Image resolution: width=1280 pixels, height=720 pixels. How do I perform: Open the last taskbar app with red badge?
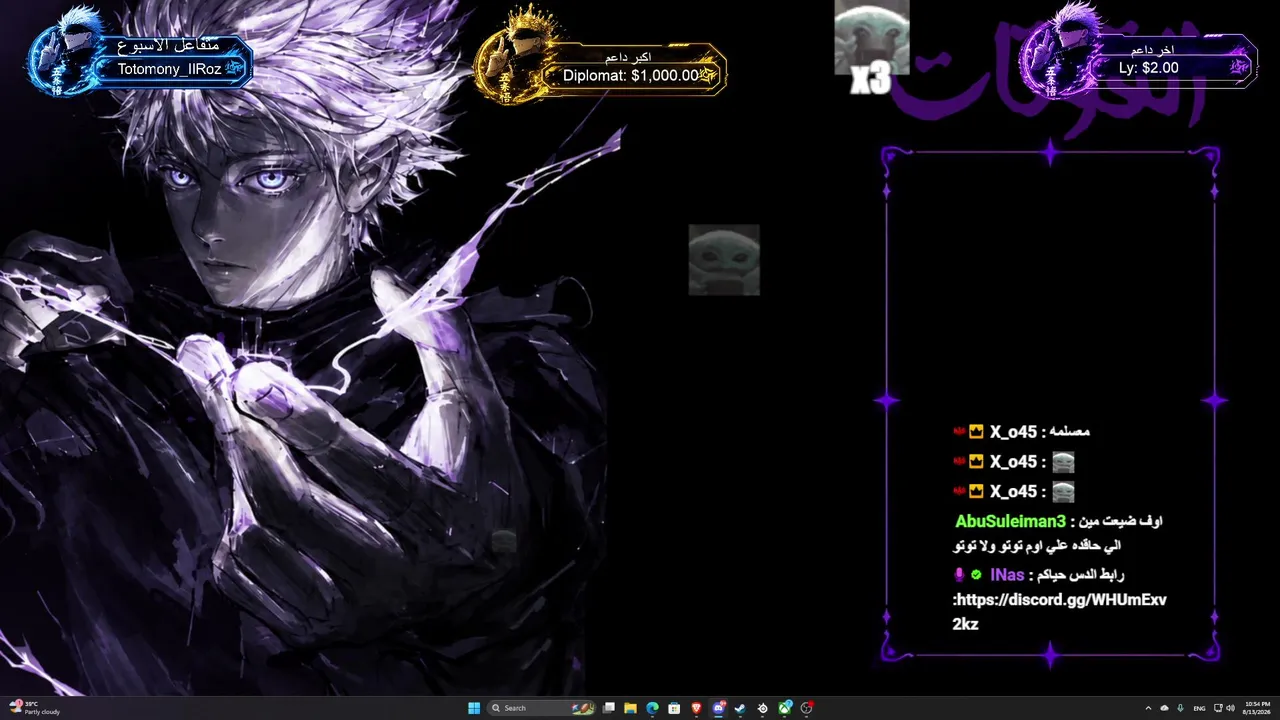[x=807, y=708]
